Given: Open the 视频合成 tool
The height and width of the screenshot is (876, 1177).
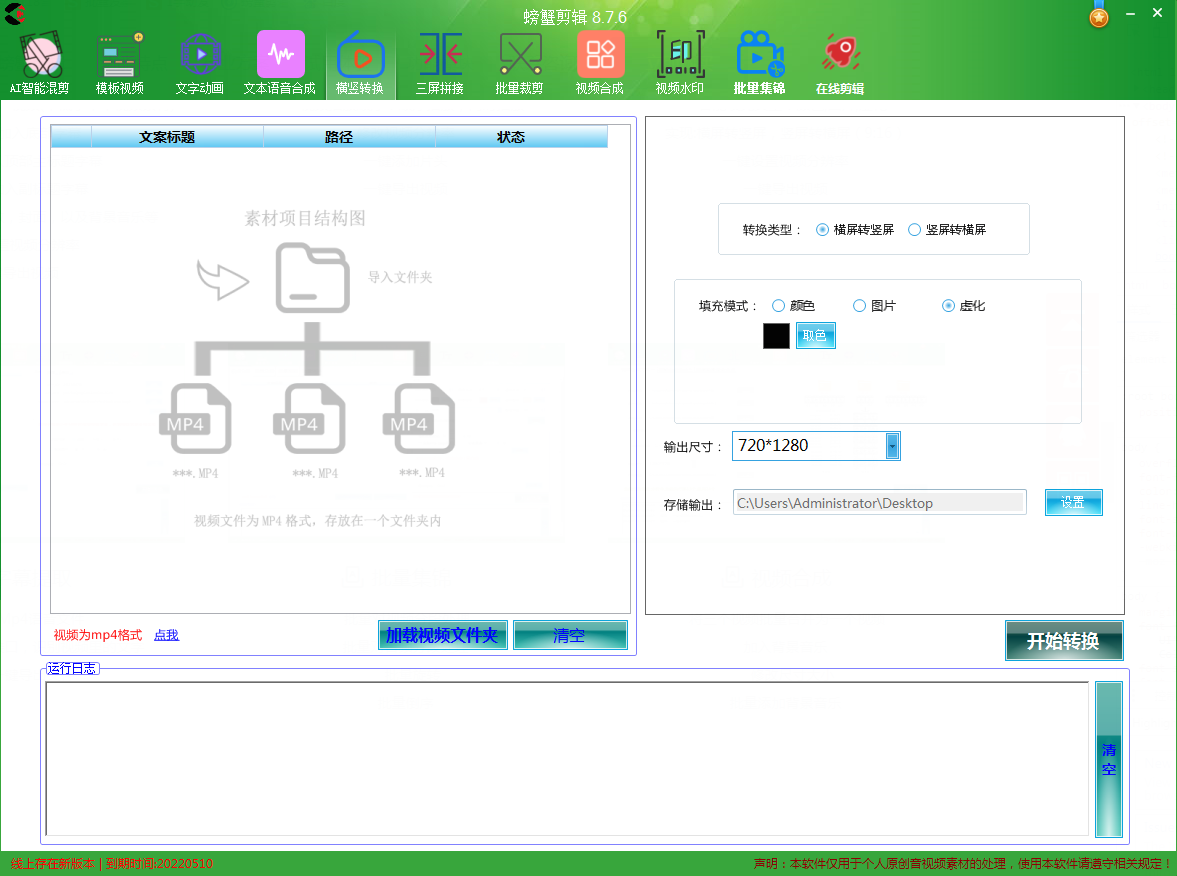Looking at the screenshot, I should tap(600, 55).
